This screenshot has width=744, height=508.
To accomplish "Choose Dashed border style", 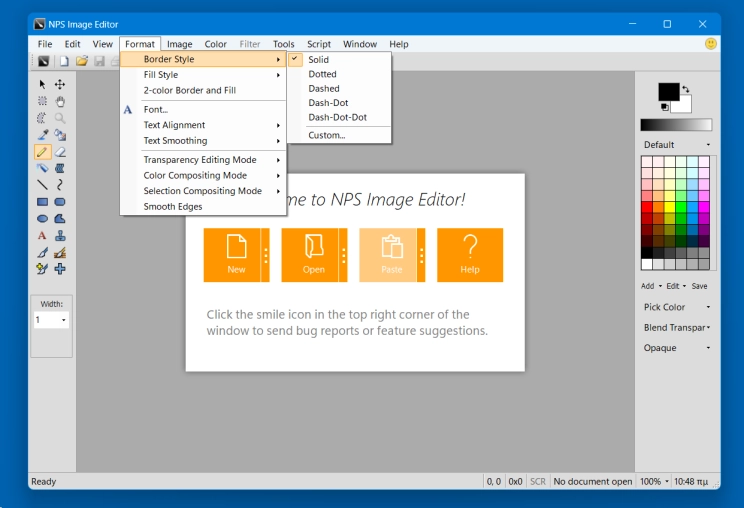I will pos(339,88).
